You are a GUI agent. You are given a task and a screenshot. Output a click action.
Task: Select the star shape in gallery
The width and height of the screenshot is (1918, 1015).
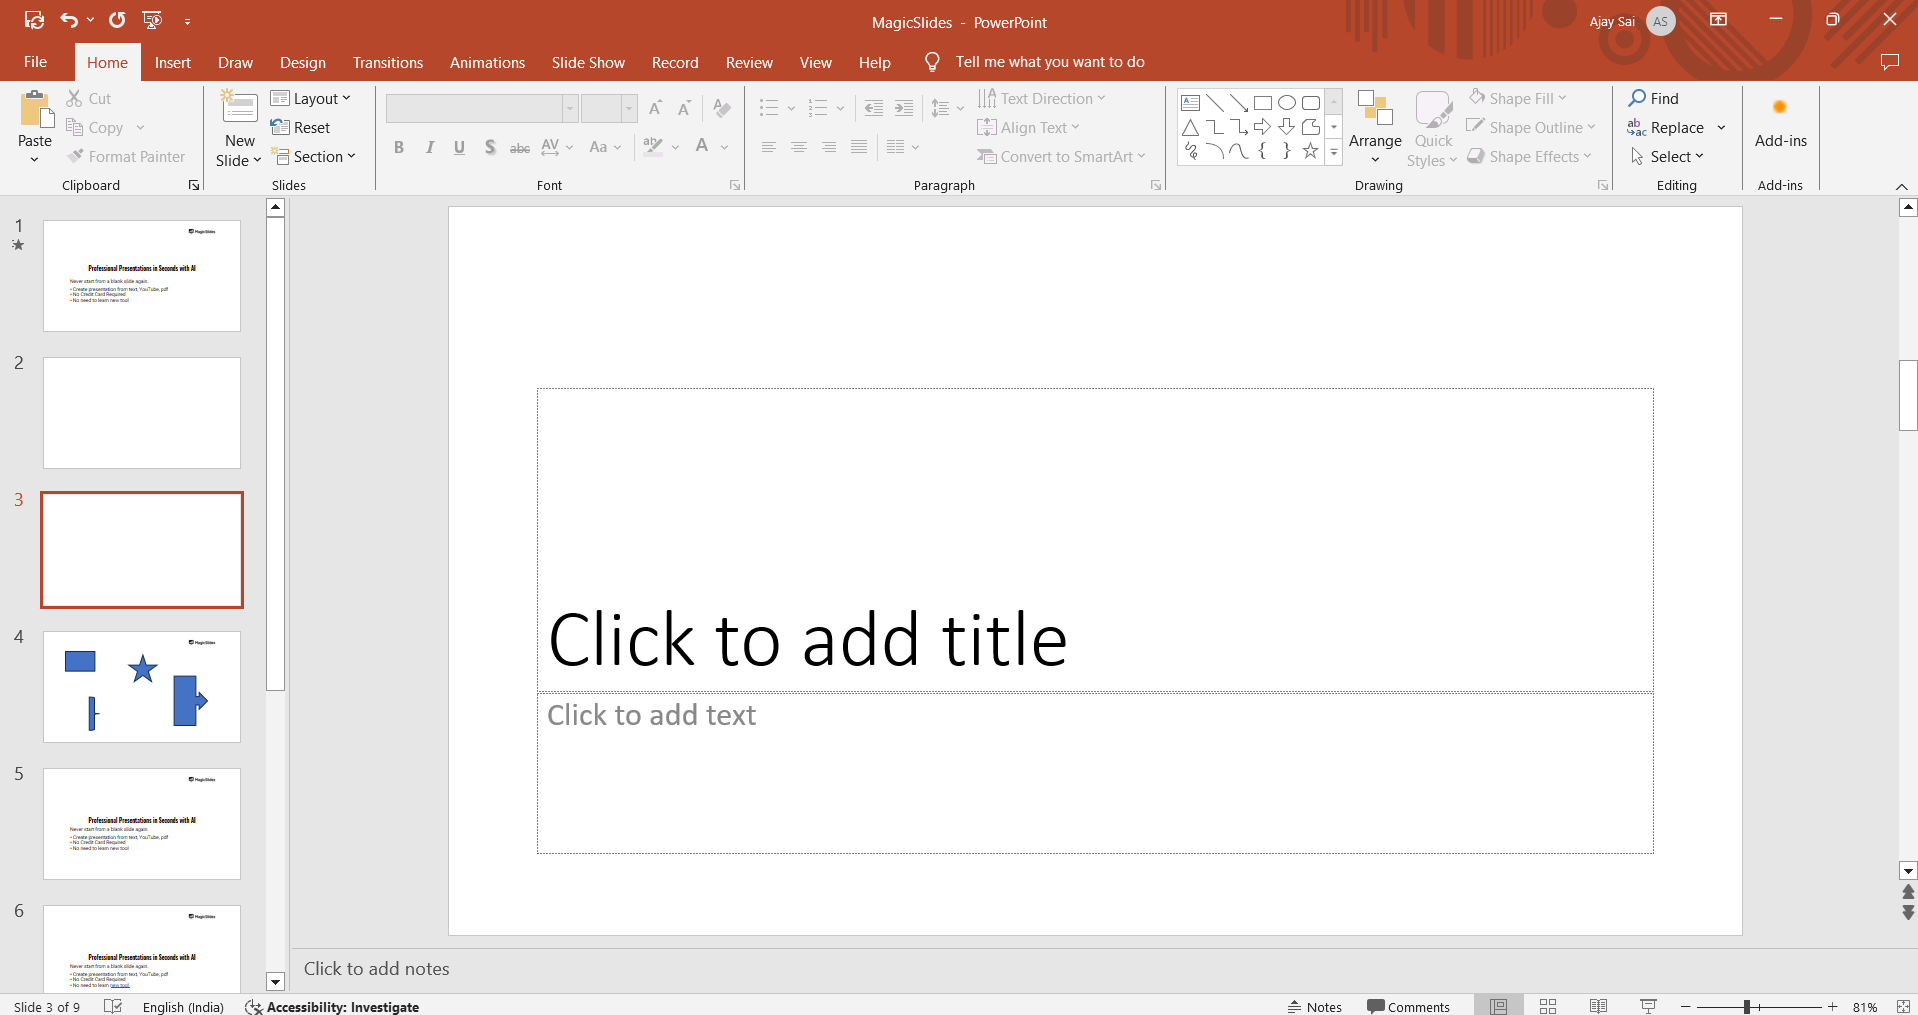[x=1310, y=151]
